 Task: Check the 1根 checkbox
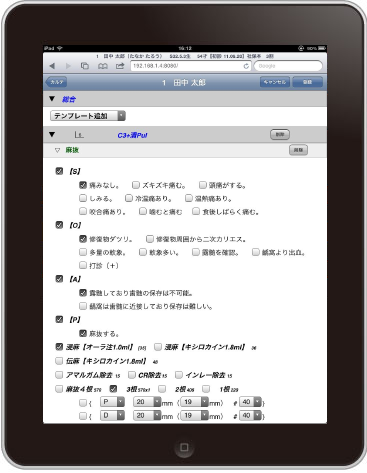point(206,389)
